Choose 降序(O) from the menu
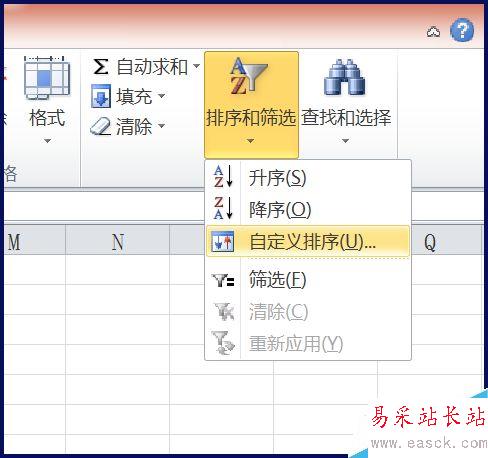 [x=308, y=209]
